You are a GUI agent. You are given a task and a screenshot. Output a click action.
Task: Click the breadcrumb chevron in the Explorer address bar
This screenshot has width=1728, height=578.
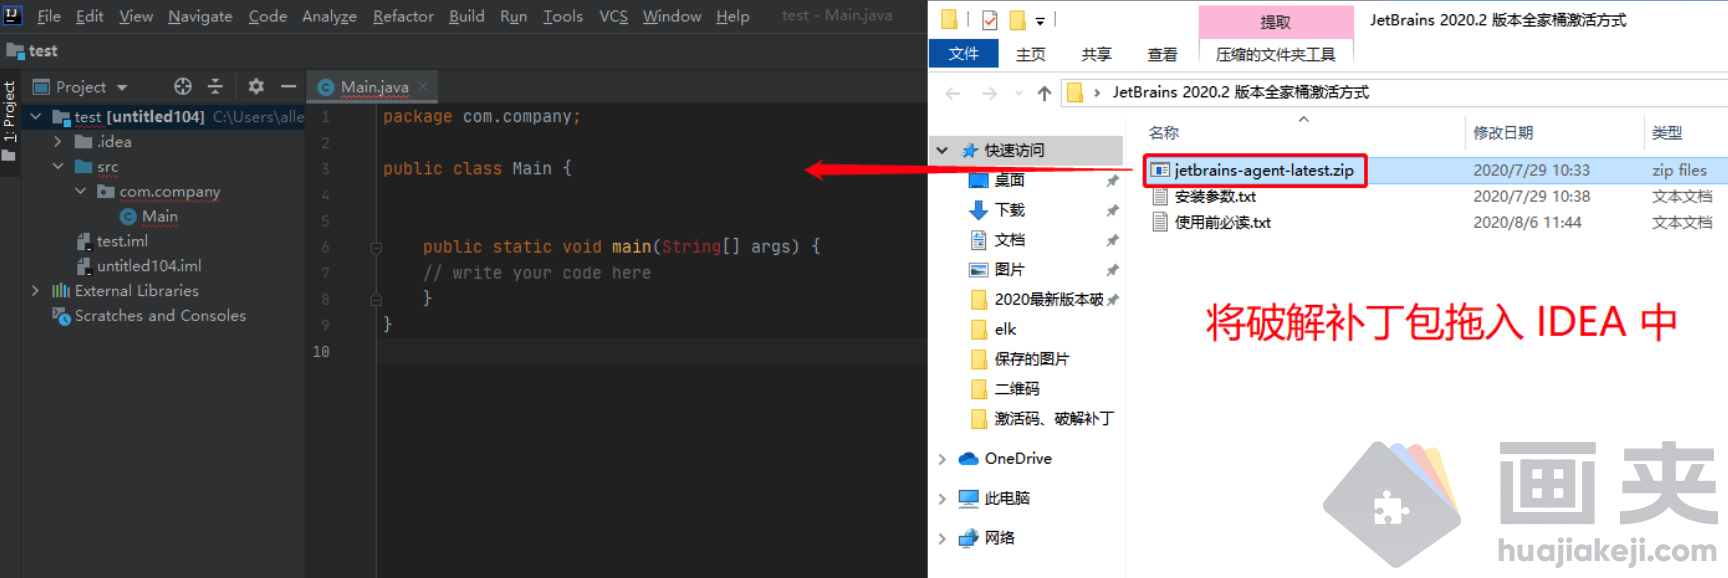[1097, 93]
